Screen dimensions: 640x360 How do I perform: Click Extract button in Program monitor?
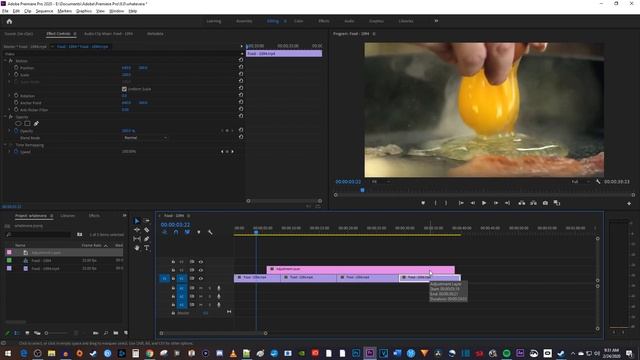point(533,203)
